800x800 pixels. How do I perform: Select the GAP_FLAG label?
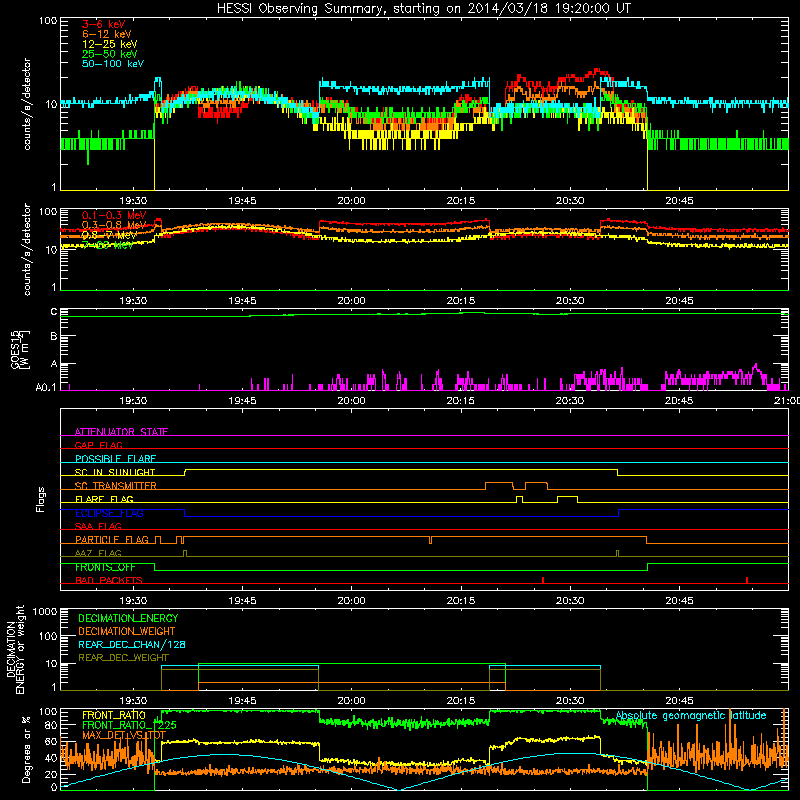tap(98, 445)
